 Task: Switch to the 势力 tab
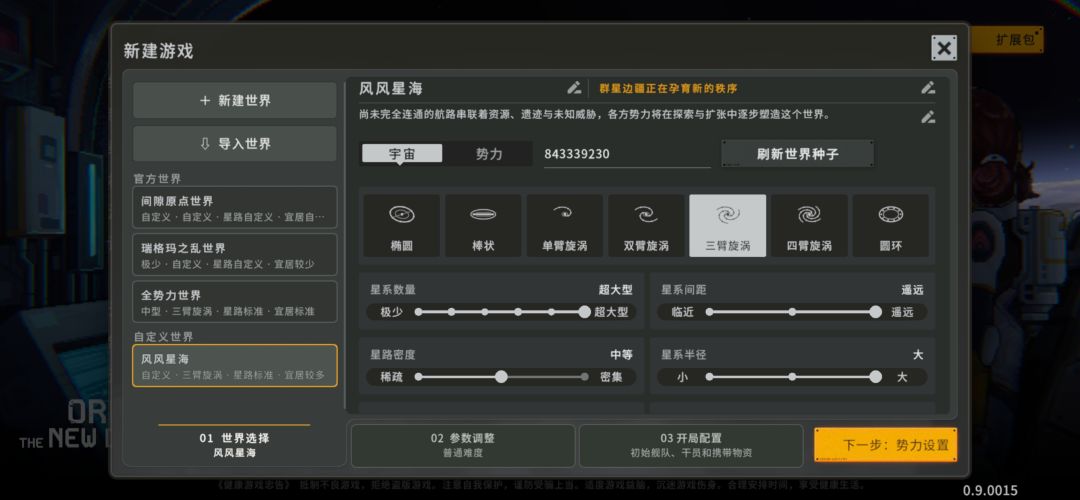pyautogui.click(x=489, y=154)
